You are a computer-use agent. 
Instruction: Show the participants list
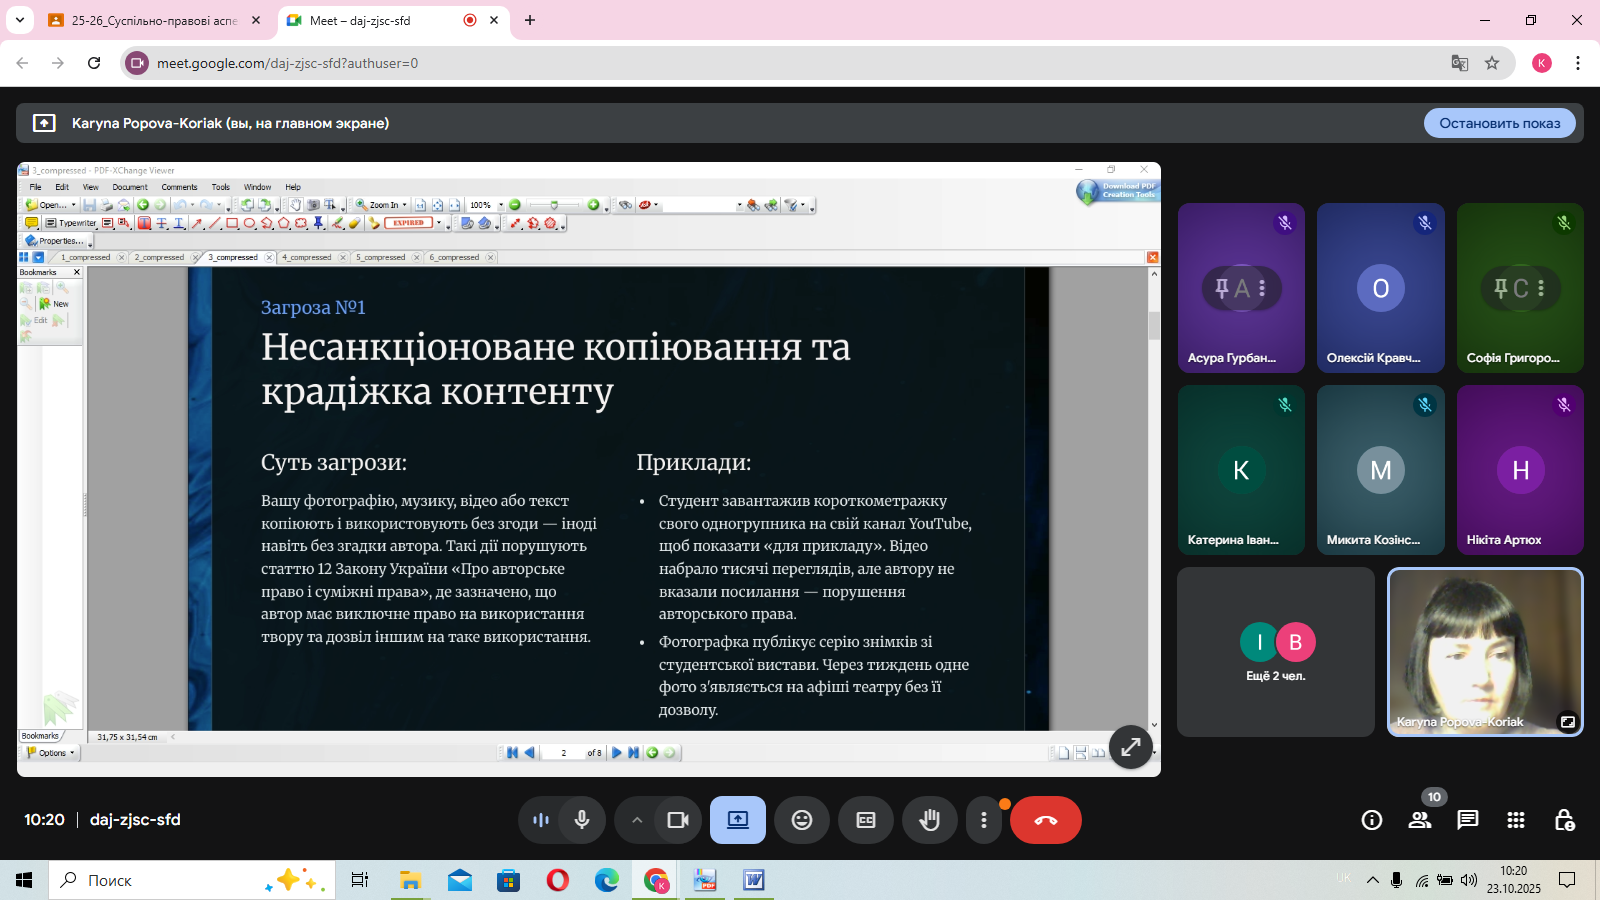tap(1419, 820)
